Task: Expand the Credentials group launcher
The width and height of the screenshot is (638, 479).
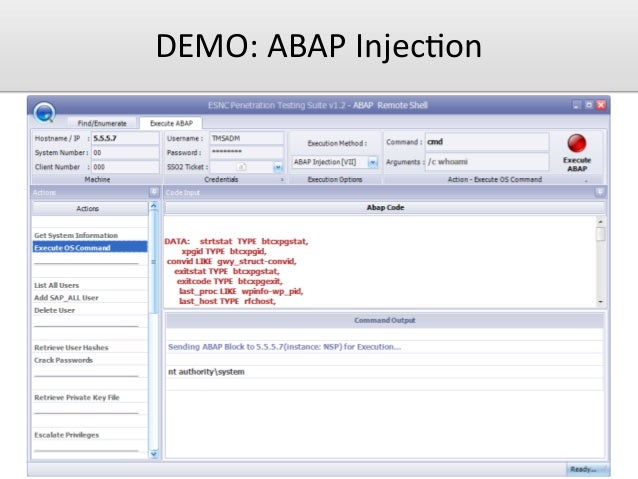Action: (282, 179)
